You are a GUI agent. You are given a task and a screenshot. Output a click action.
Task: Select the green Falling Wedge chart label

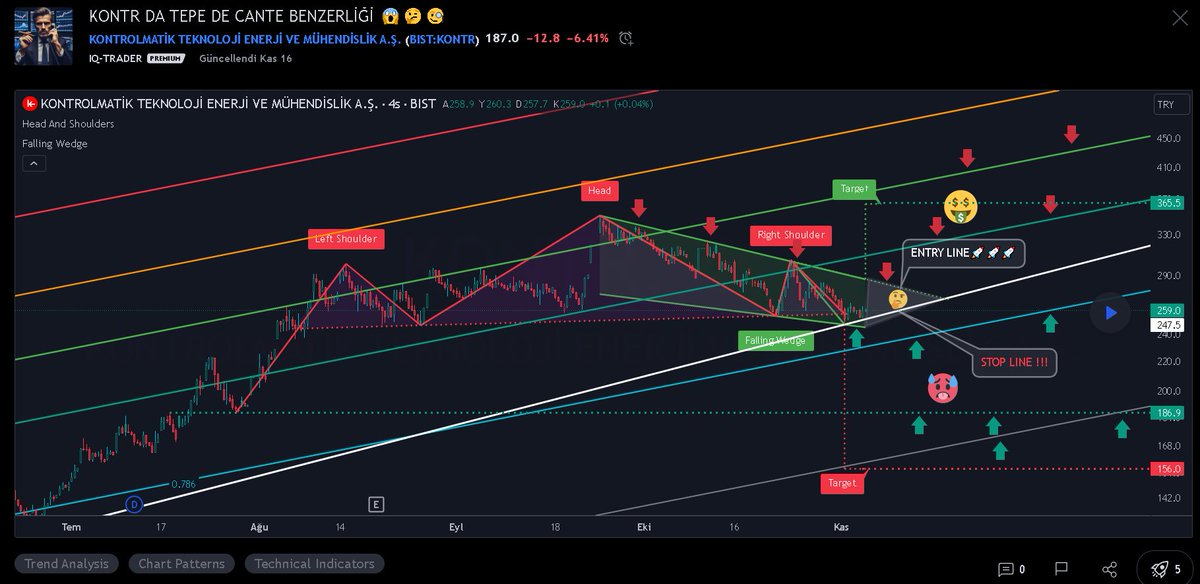(777, 341)
